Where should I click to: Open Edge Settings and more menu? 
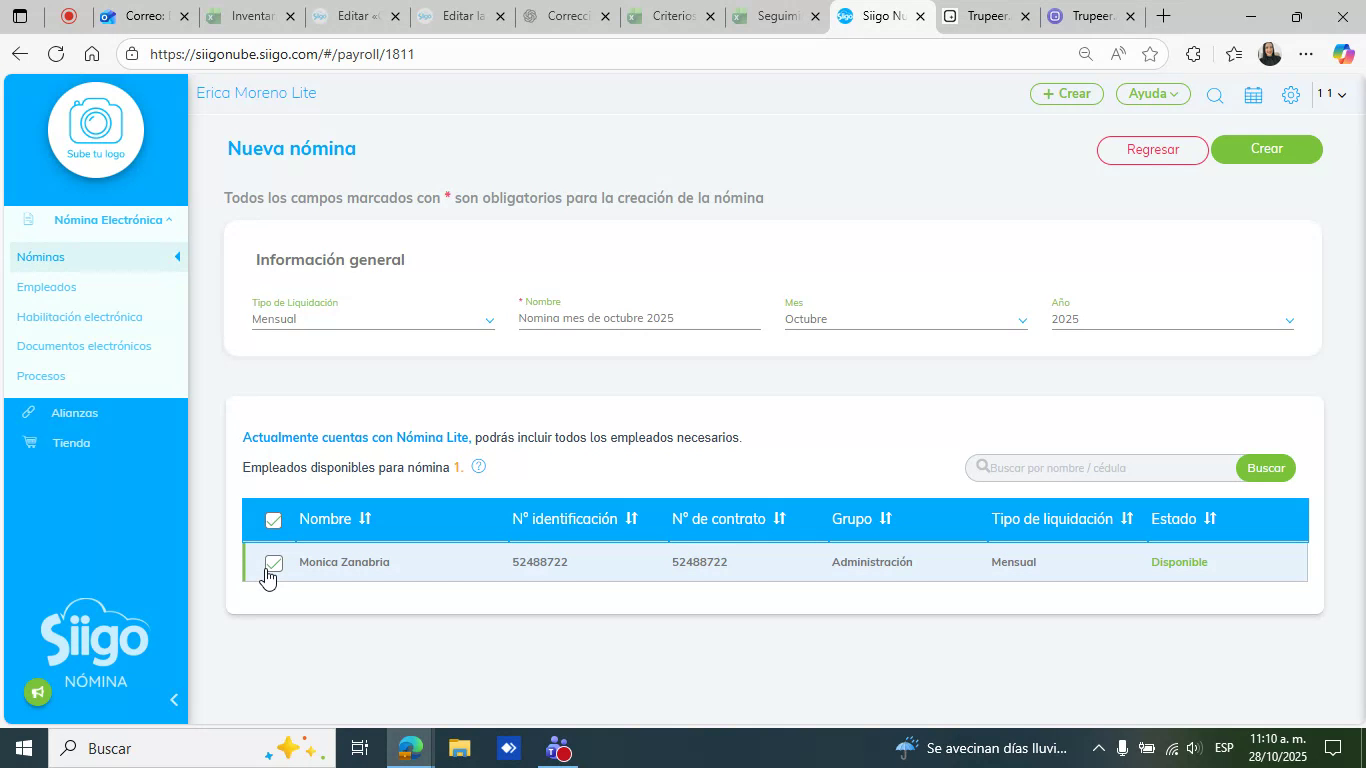click(1306, 54)
